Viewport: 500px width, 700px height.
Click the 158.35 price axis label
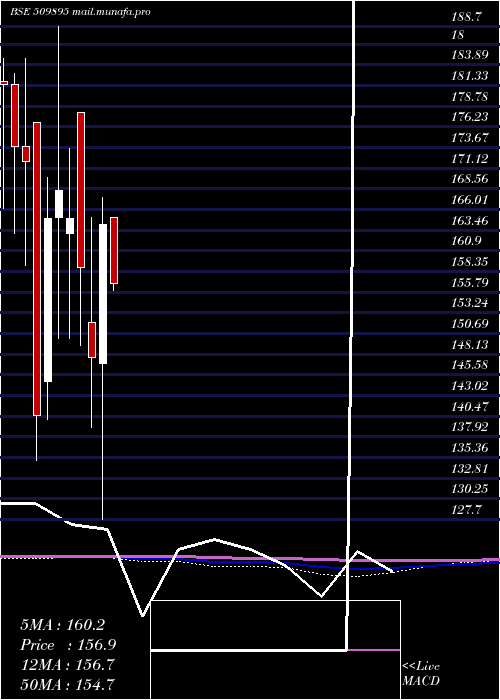tap(470, 262)
